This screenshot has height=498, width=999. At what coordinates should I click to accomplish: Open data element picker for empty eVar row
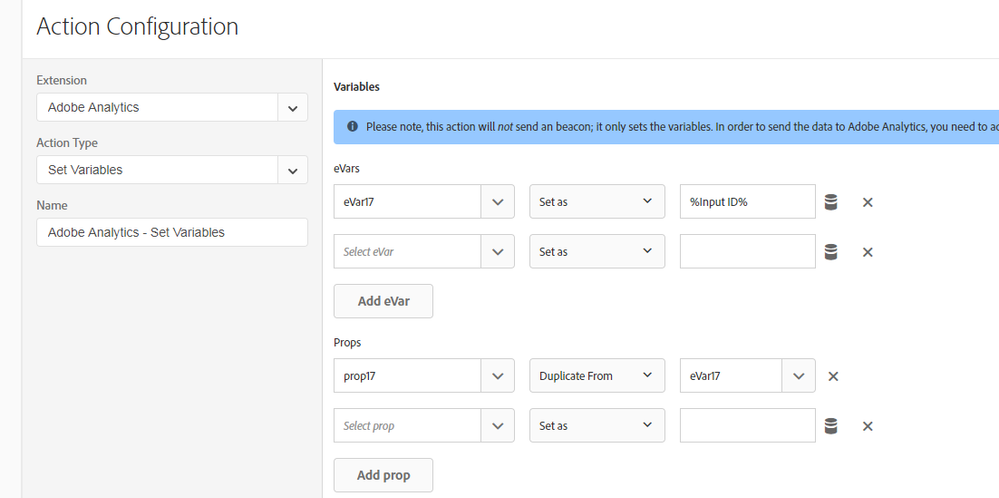tap(831, 252)
